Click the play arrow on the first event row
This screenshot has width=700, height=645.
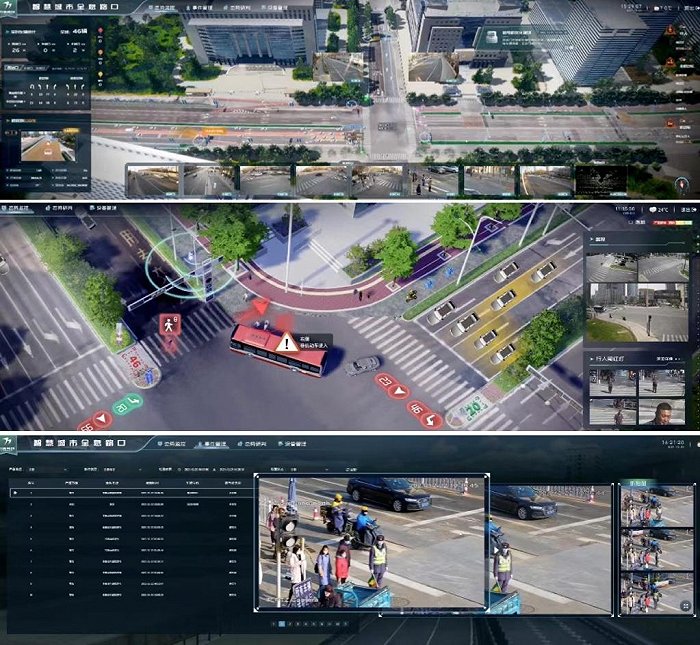(x=14, y=493)
